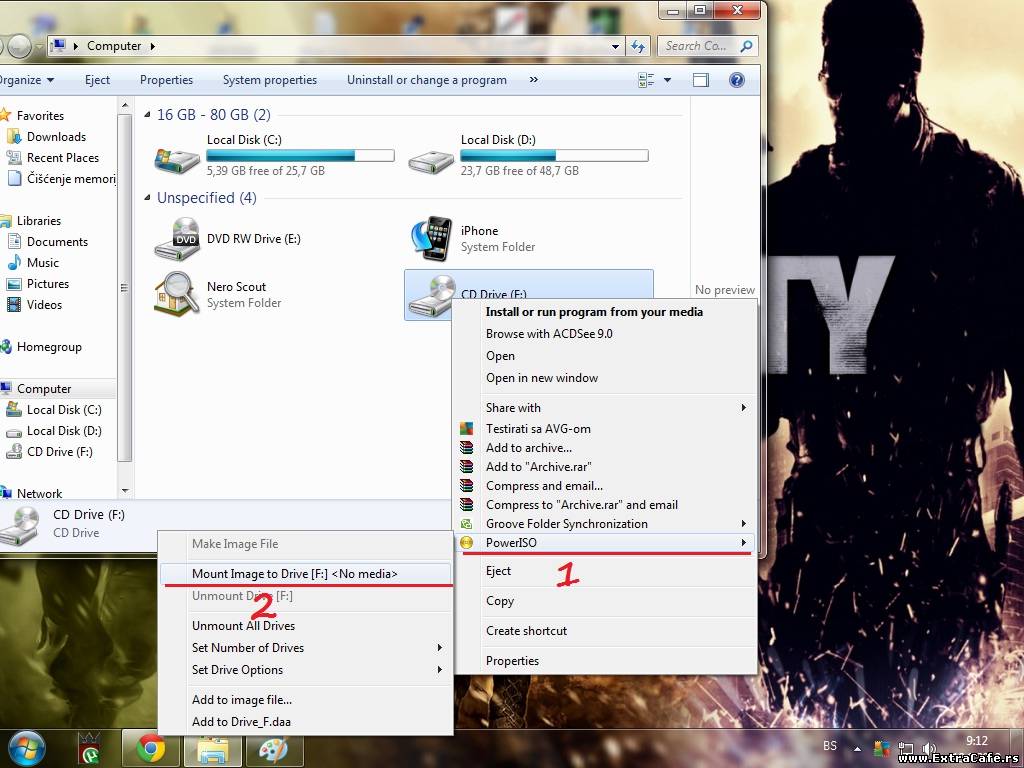Click into the Search Computer field
Image resolution: width=1024 pixels, height=768 pixels.
pyautogui.click(x=696, y=46)
